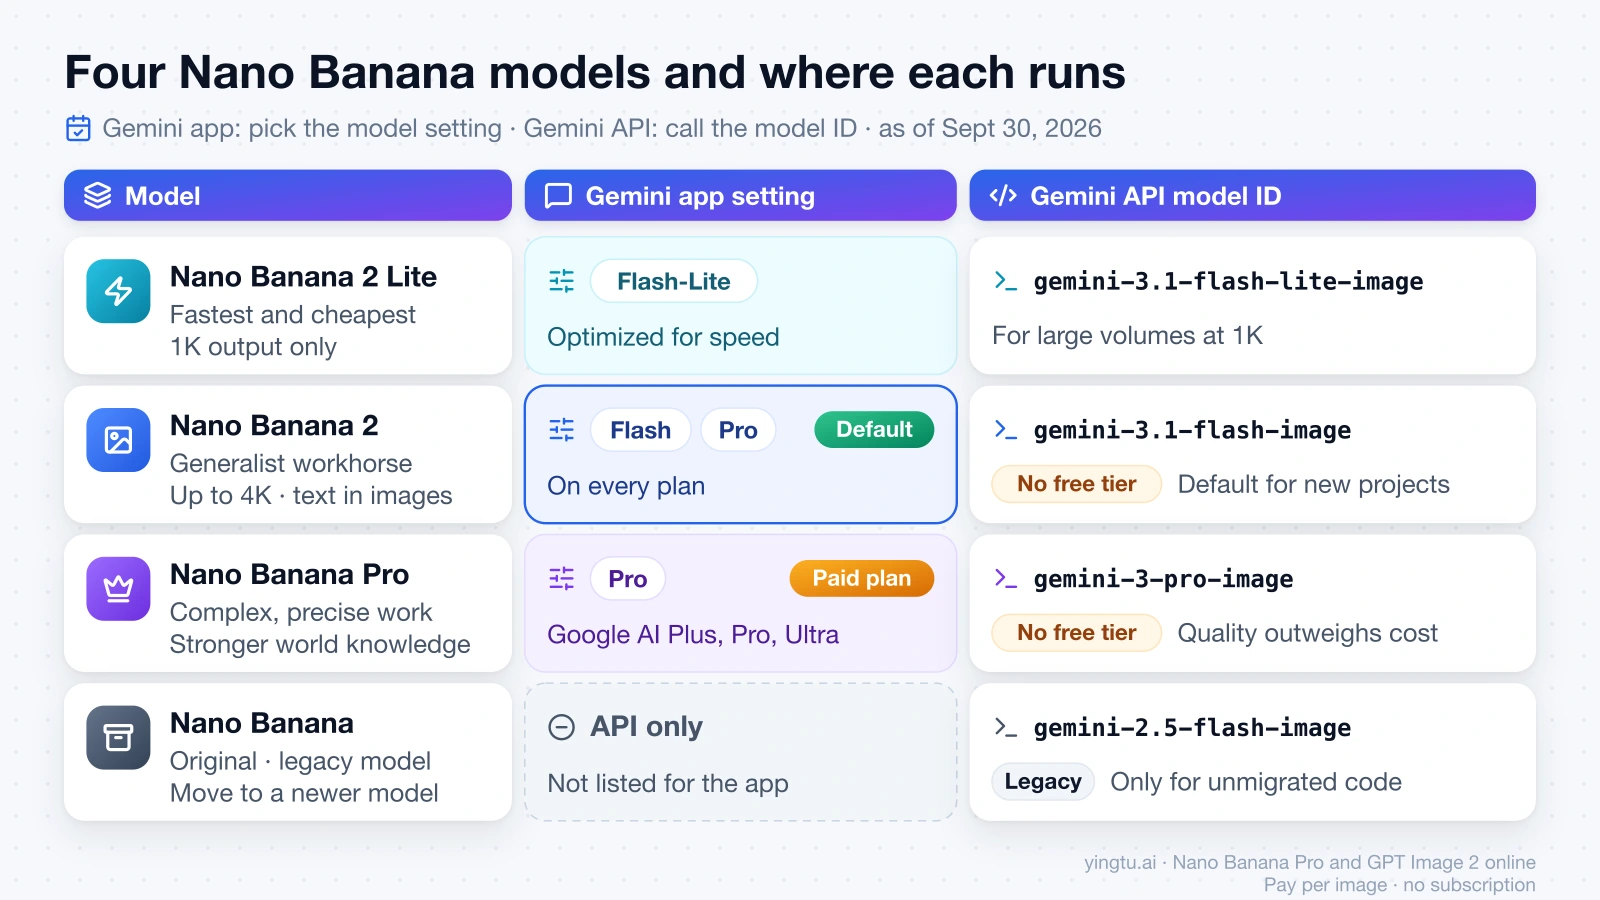Click terminal prompt icon beside gemini-3.1-flash-lite-image
The height and width of the screenshot is (900, 1600).
coord(1005,281)
